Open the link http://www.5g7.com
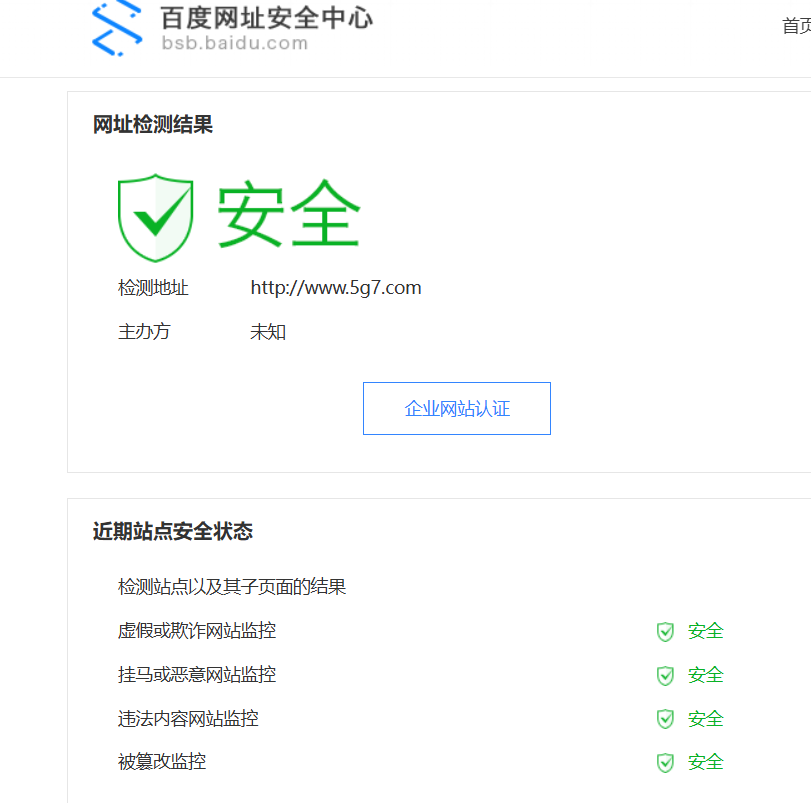 pyautogui.click(x=336, y=287)
